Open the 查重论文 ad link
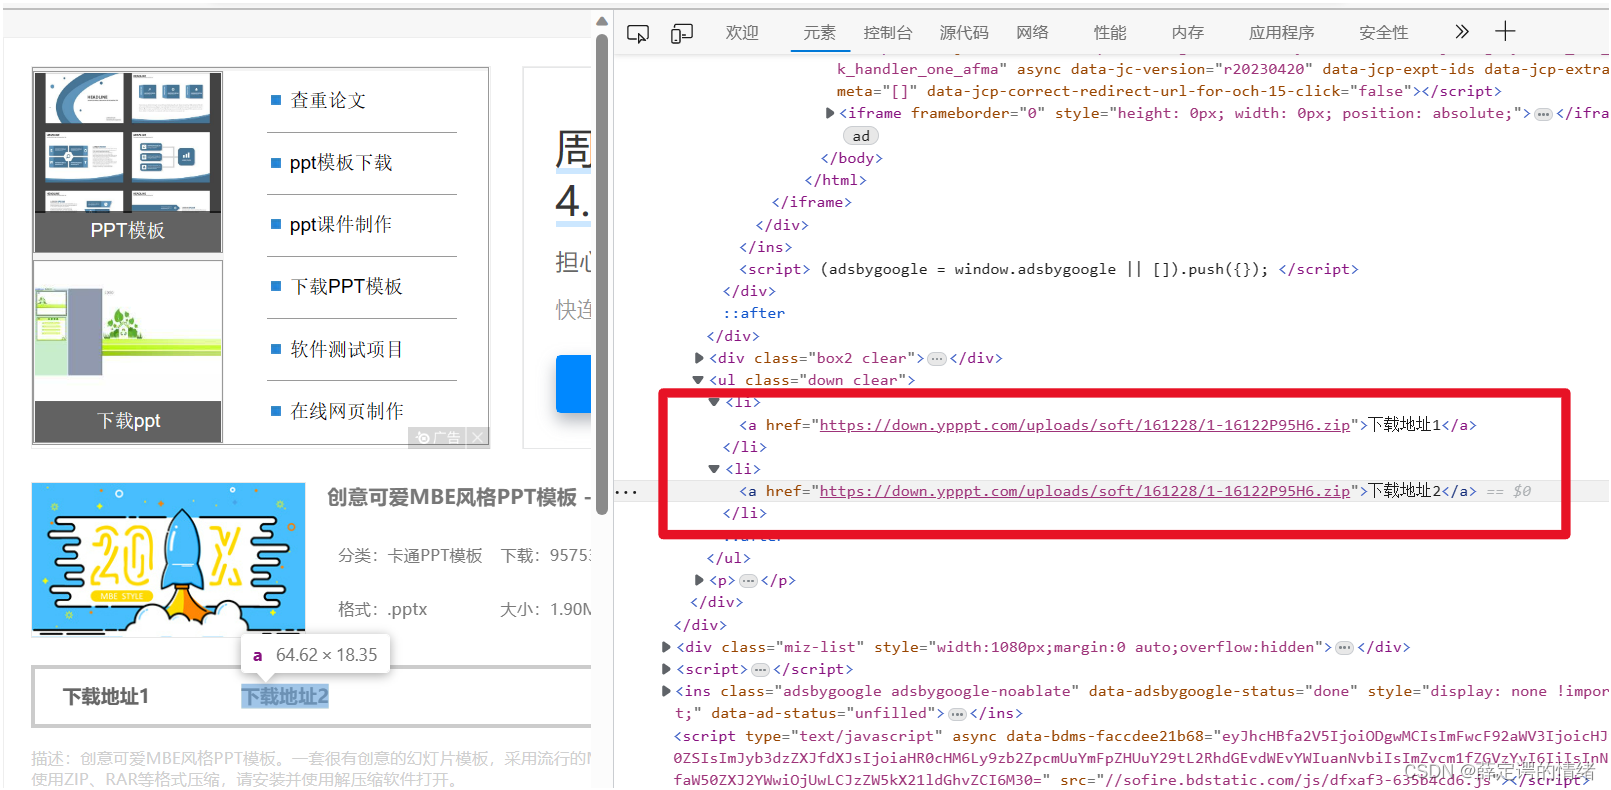 (x=328, y=100)
